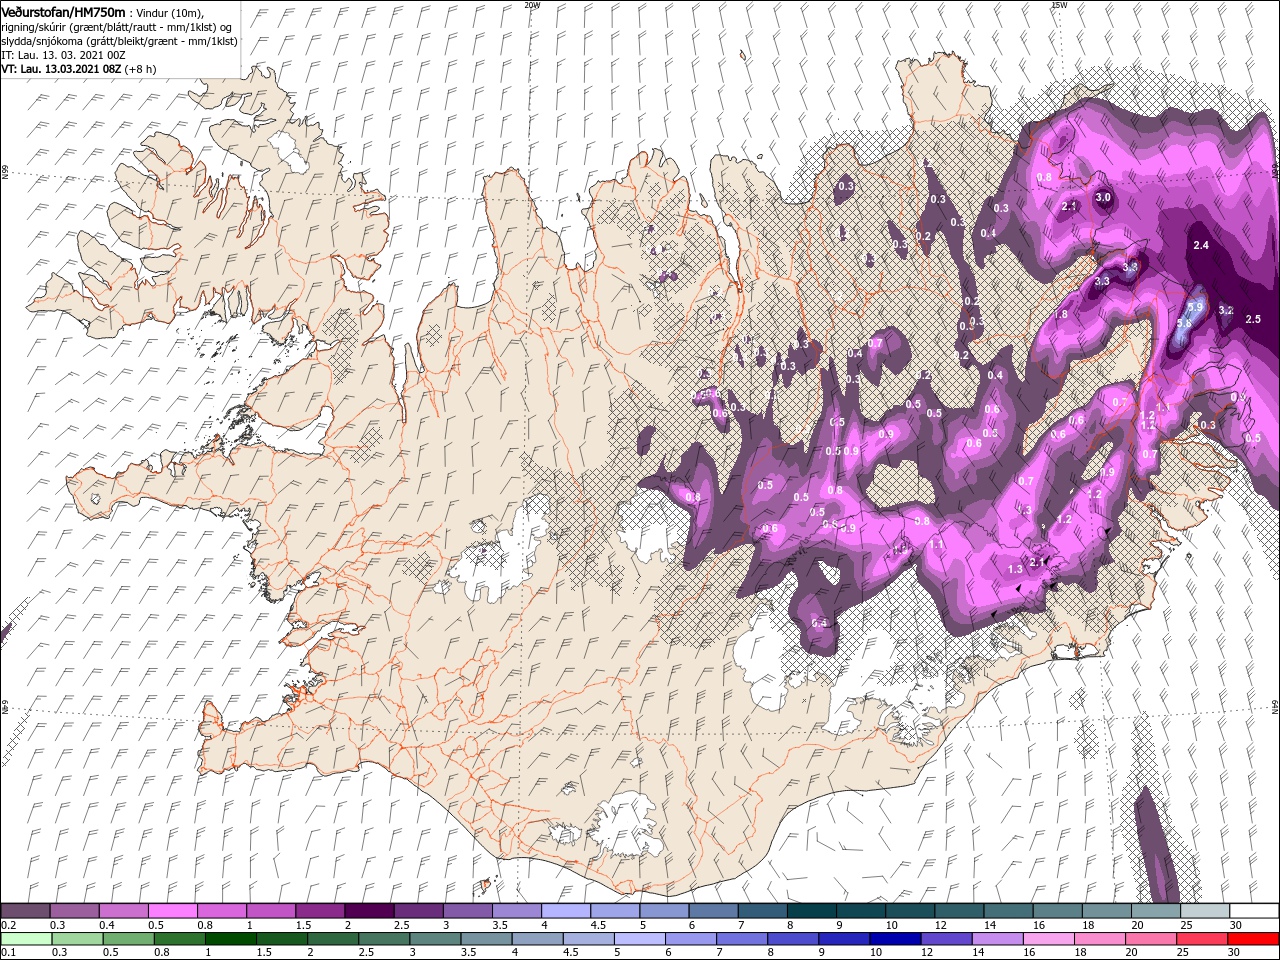The height and width of the screenshot is (960, 1280).
Task: Click the '1.8' precipitation value on the map
Action: tap(1061, 314)
